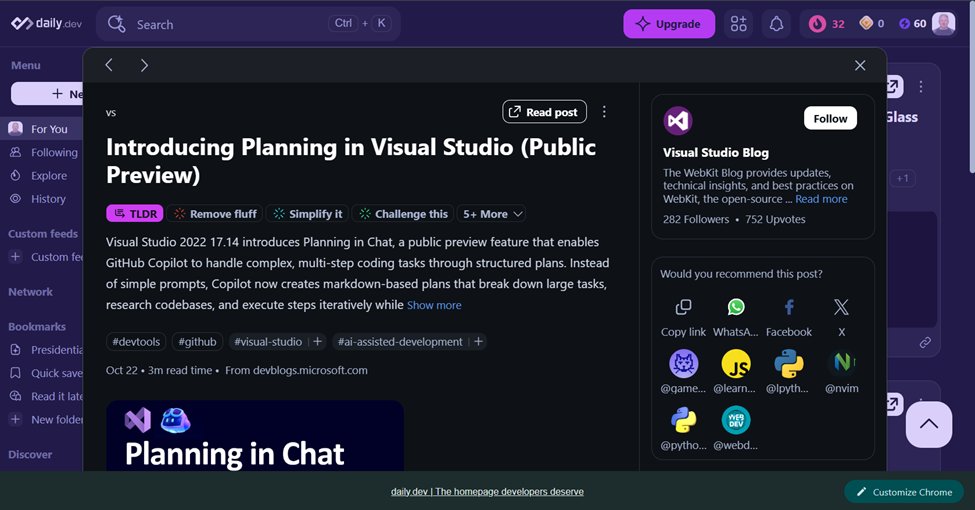This screenshot has height=510, width=975.
Task: Share post via WhatsApp icon
Action: coord(736,307)
